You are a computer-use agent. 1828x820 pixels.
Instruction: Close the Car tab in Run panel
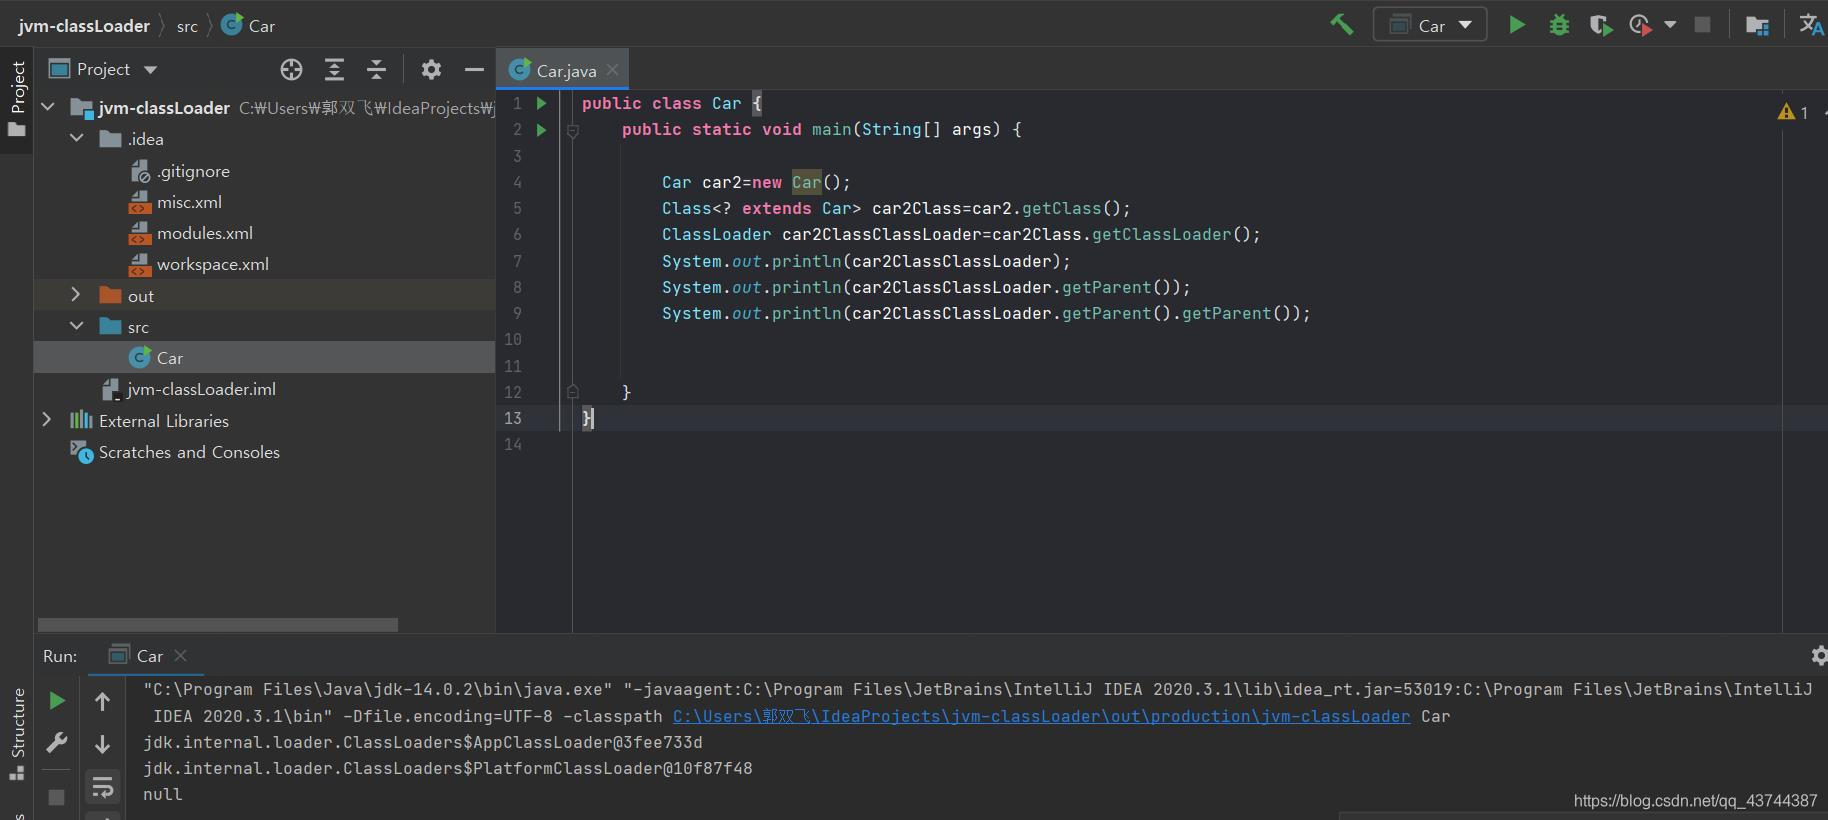180,656
